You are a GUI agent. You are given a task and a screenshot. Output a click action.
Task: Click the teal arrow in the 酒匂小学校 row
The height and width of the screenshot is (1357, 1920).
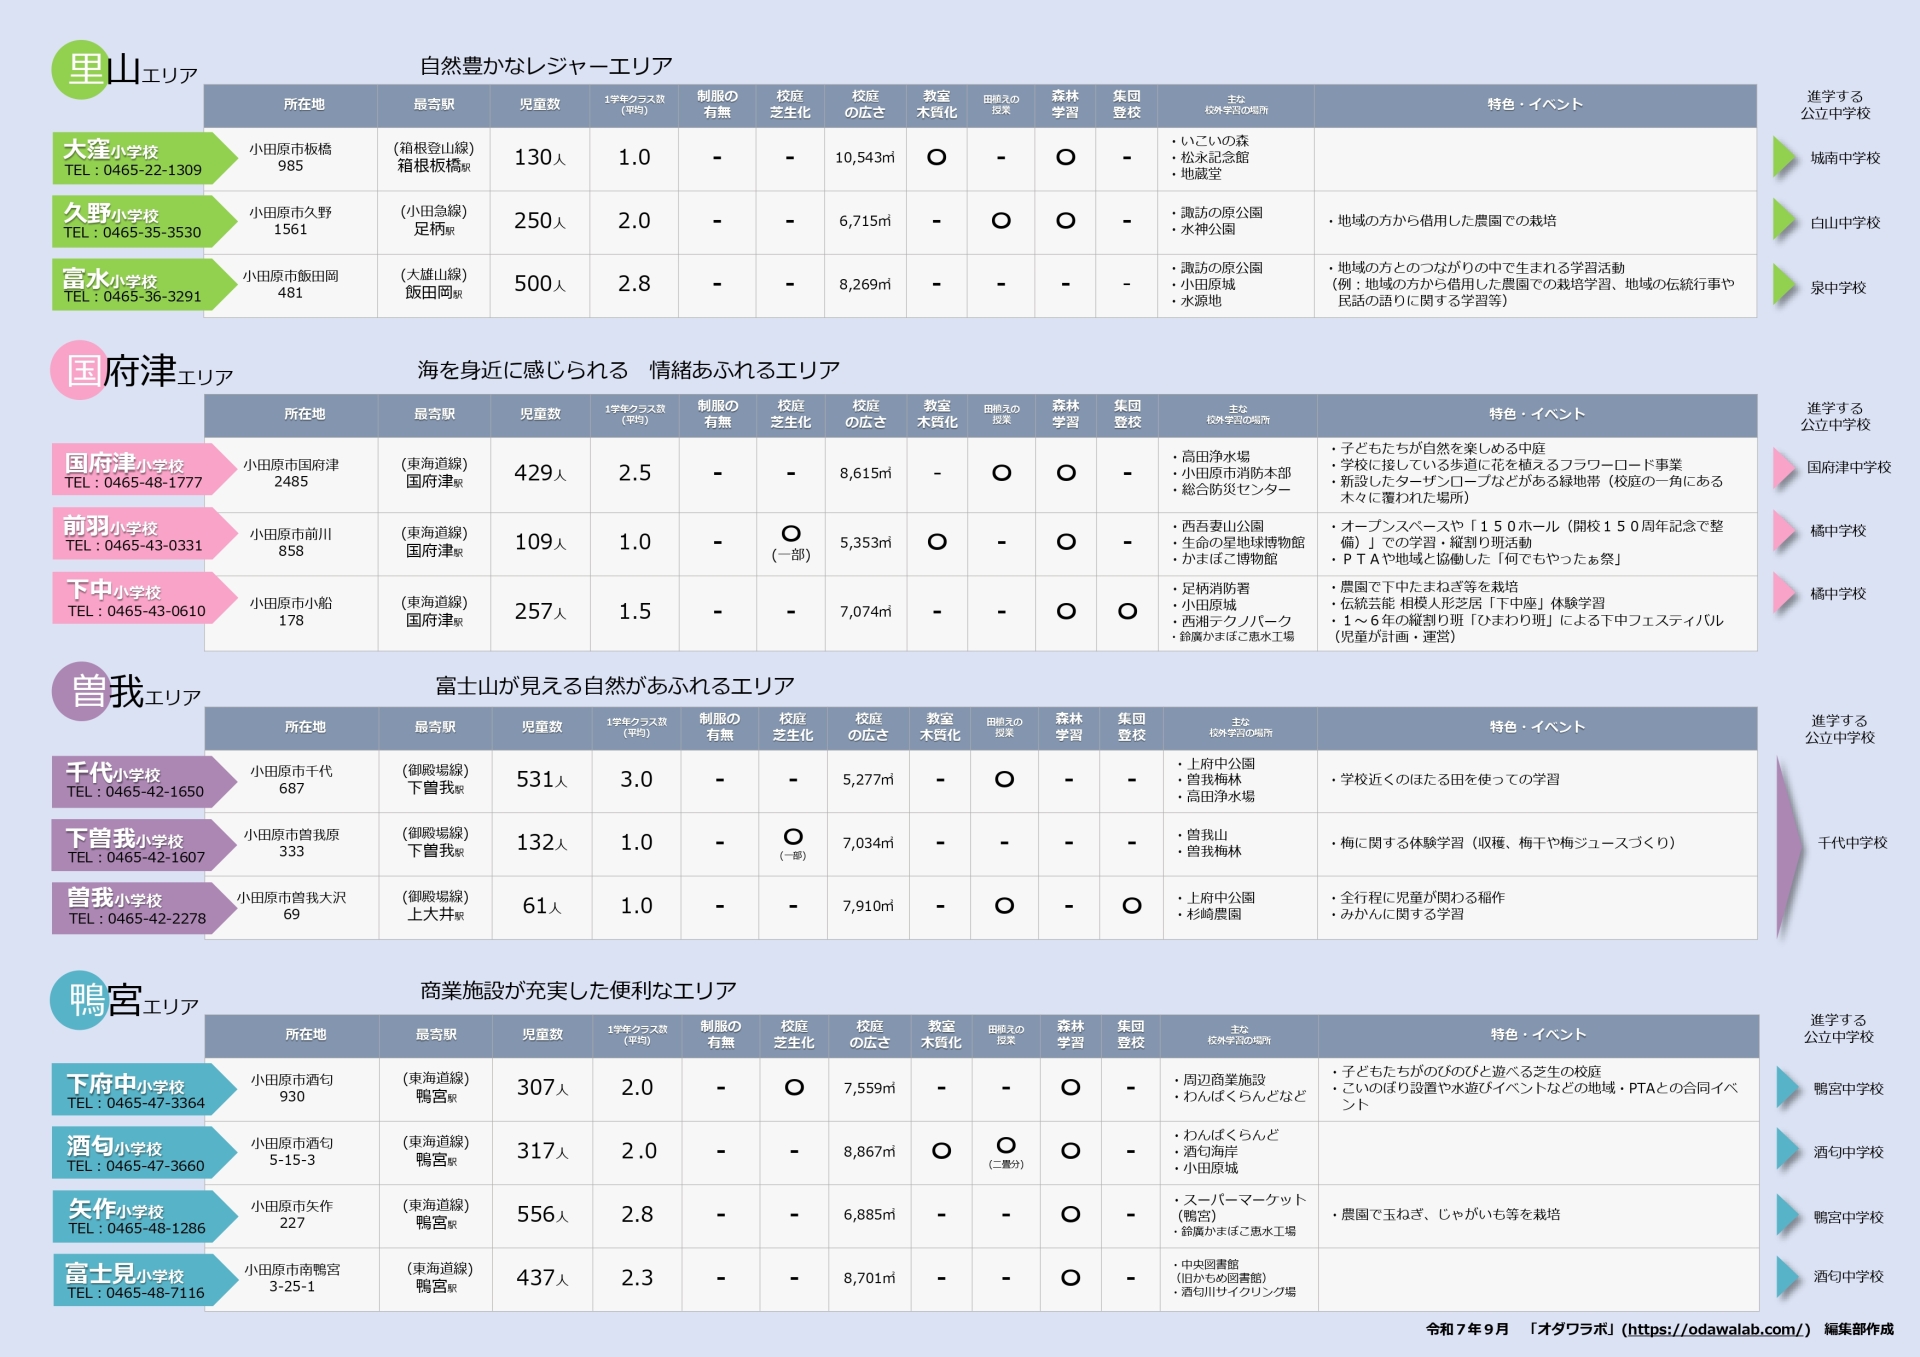[1788, 1152]
